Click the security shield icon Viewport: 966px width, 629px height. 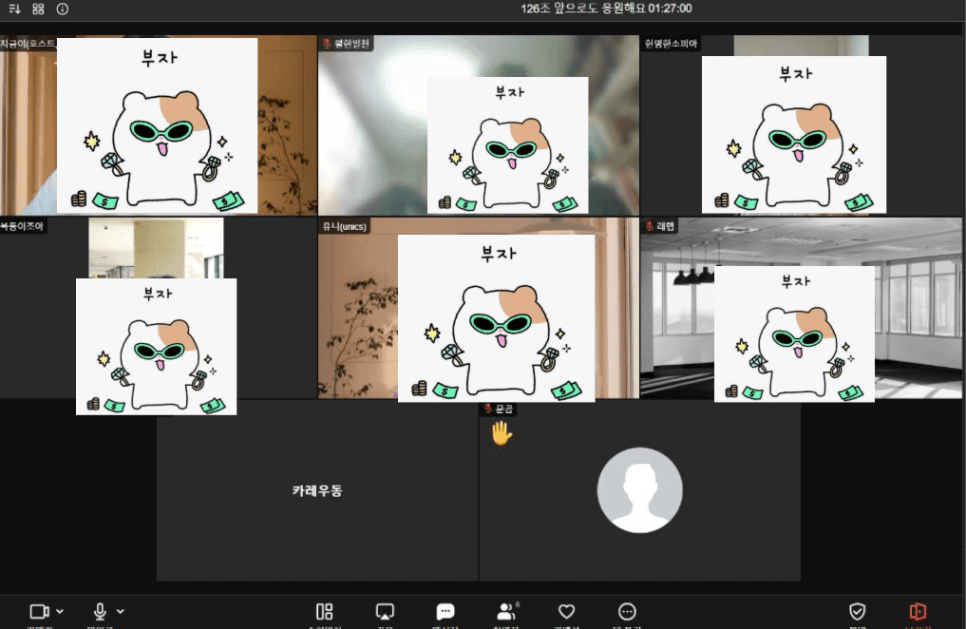[x=857, y=611]
